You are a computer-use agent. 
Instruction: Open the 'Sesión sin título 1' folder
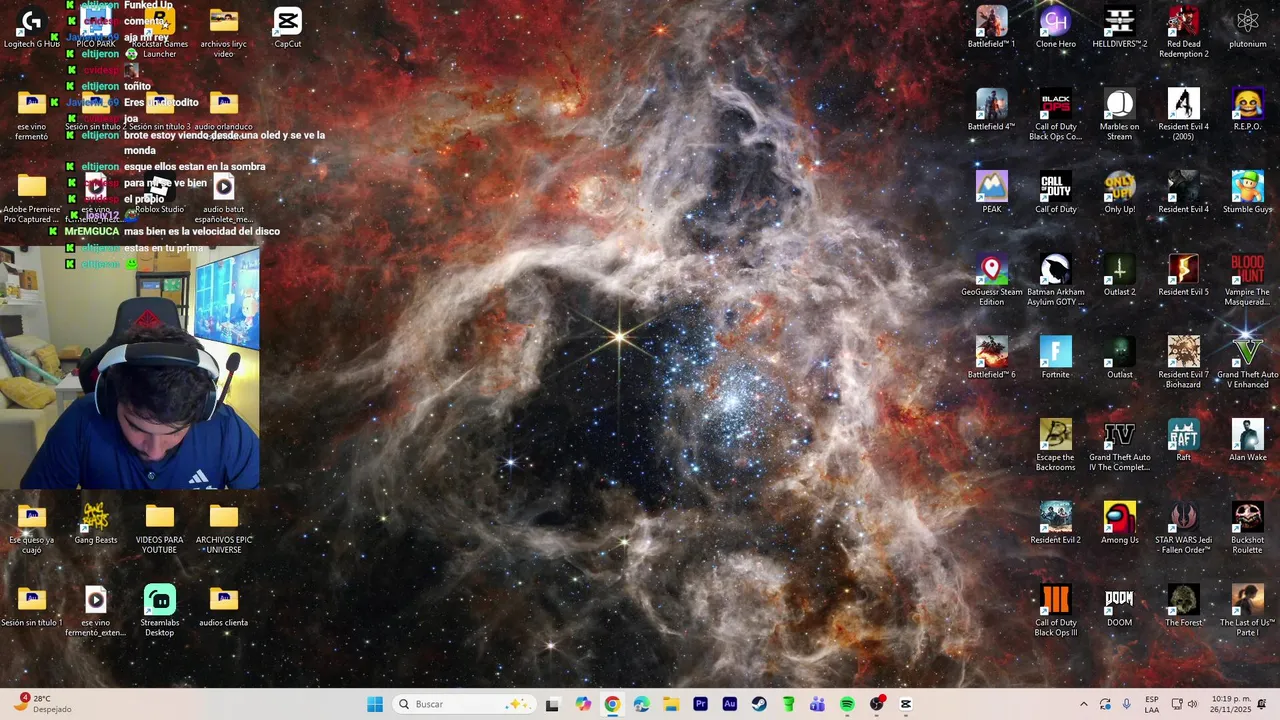coord(32,606)
